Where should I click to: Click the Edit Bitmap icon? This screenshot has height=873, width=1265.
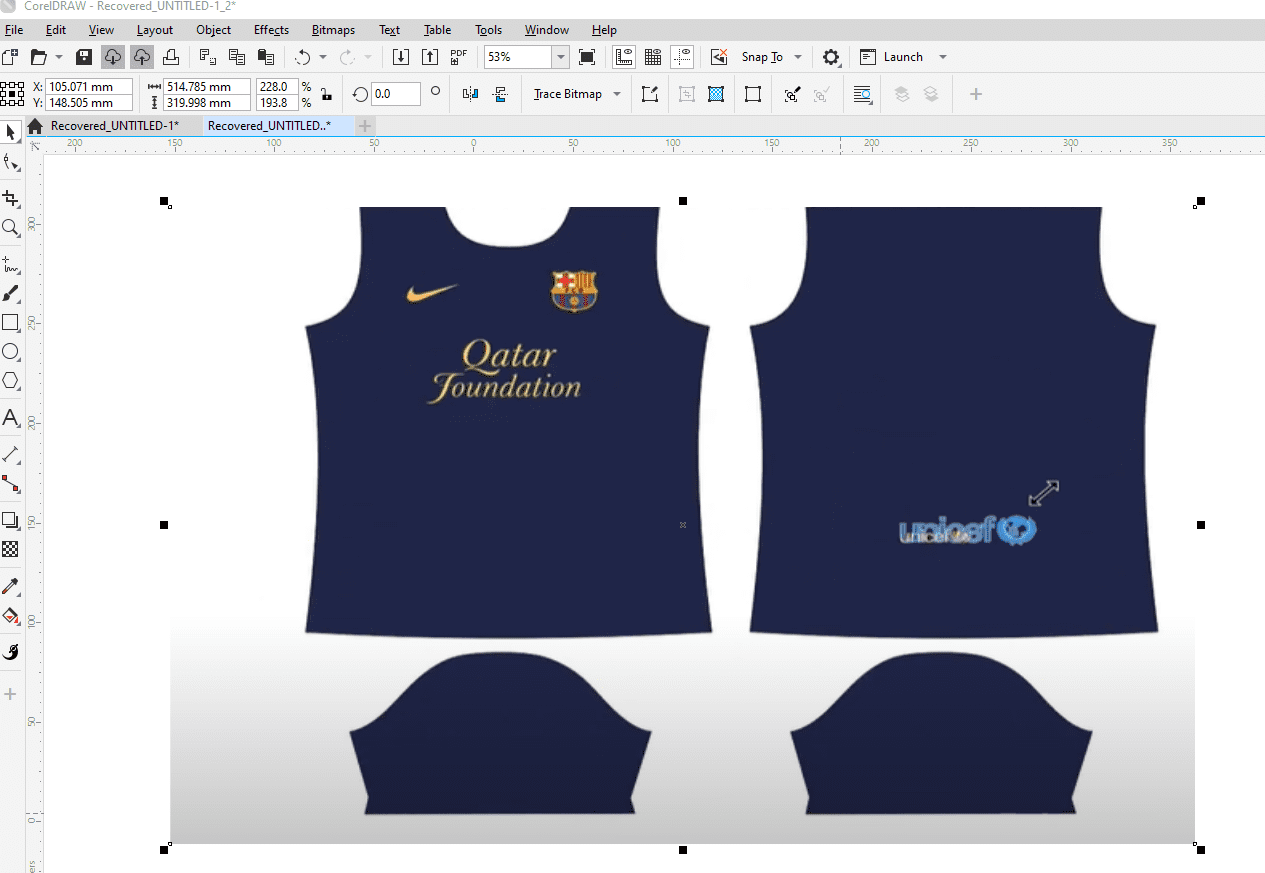click(650, 94)
